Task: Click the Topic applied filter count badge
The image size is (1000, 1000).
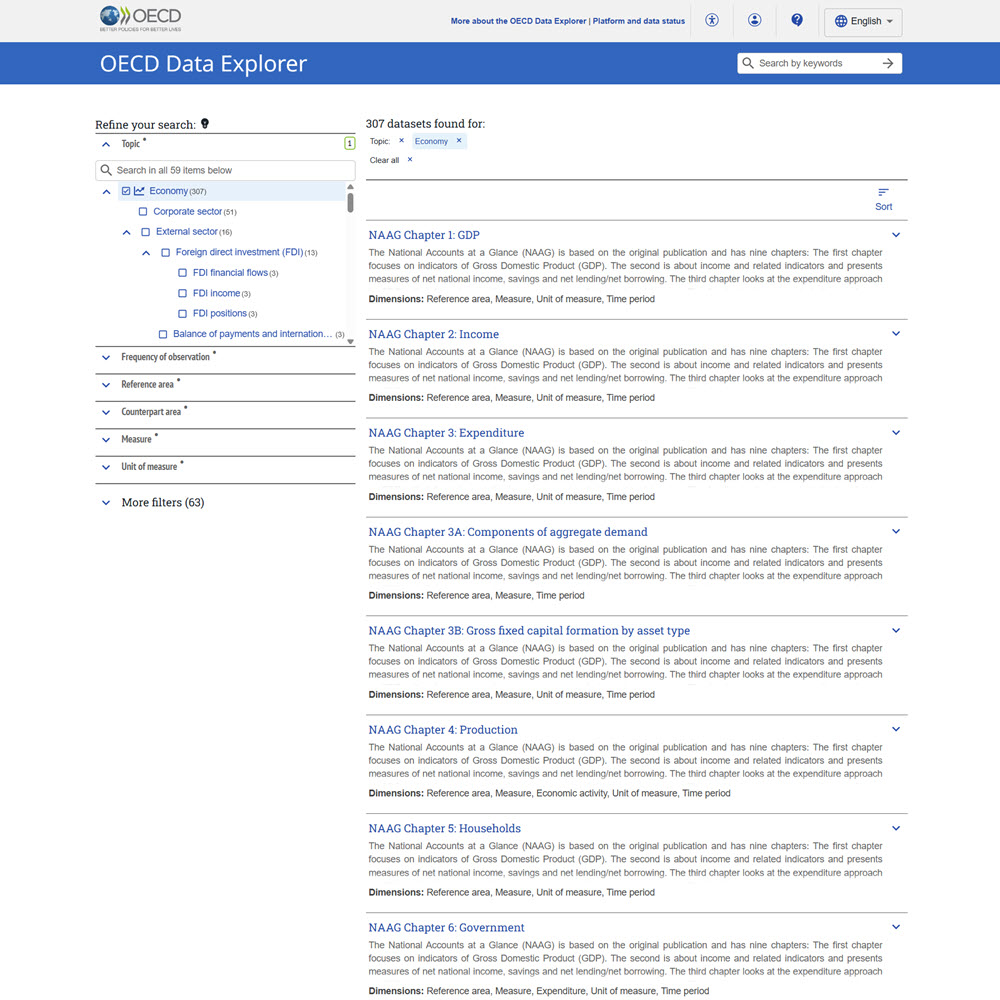Action: pyautogui.click(x=349, y=143)
